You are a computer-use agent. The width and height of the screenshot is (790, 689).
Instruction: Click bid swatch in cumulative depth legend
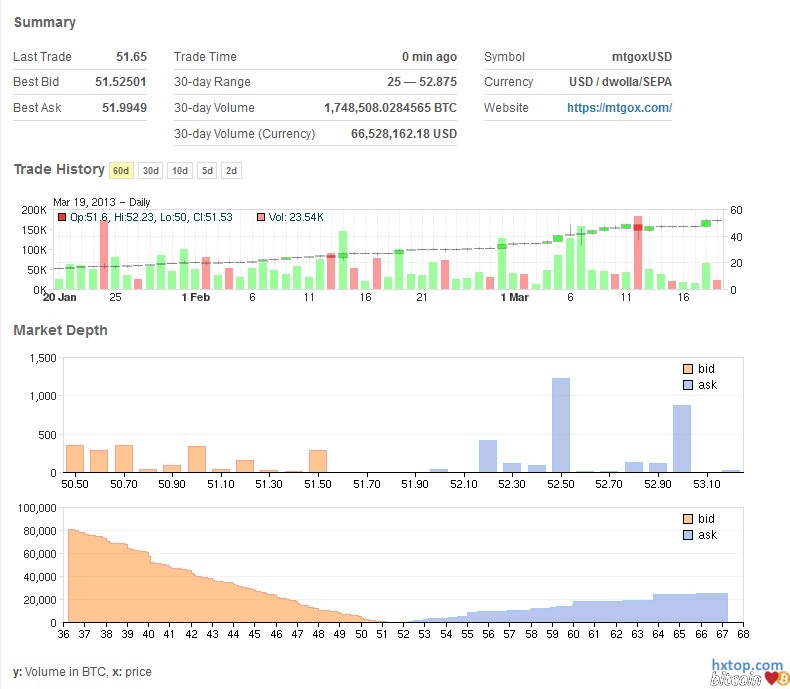[687, 519]
